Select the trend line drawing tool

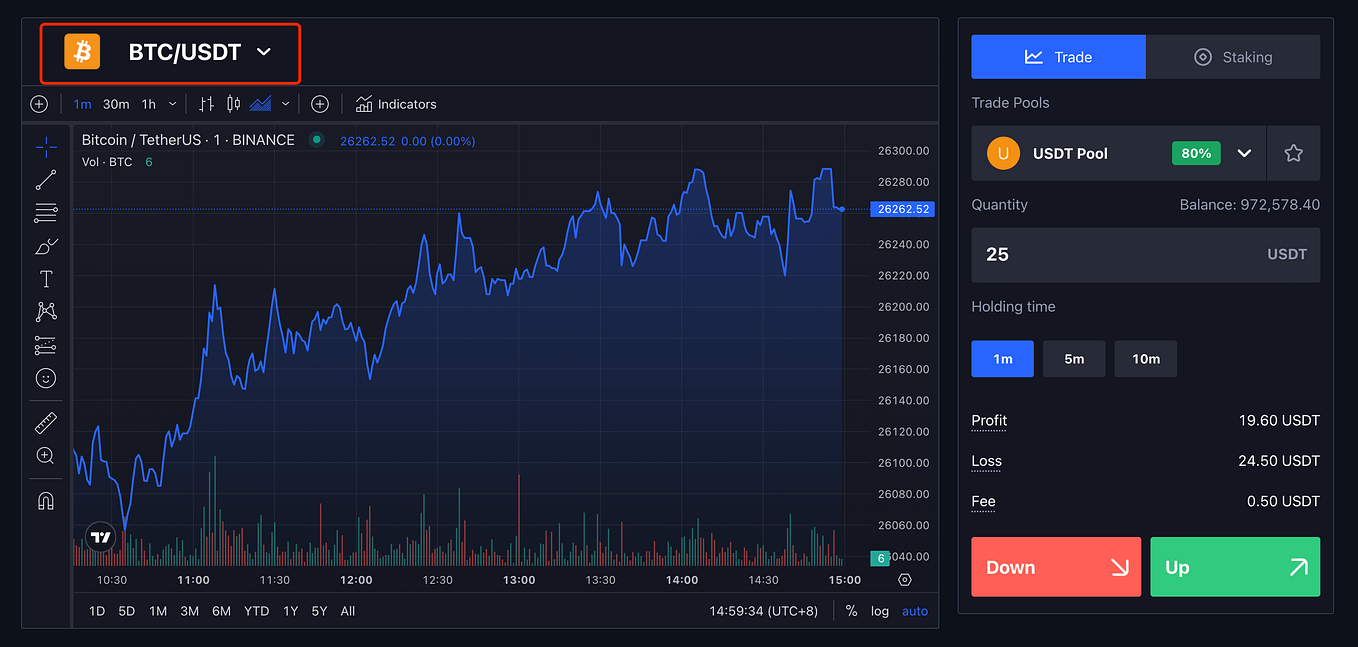coord(46,179)
